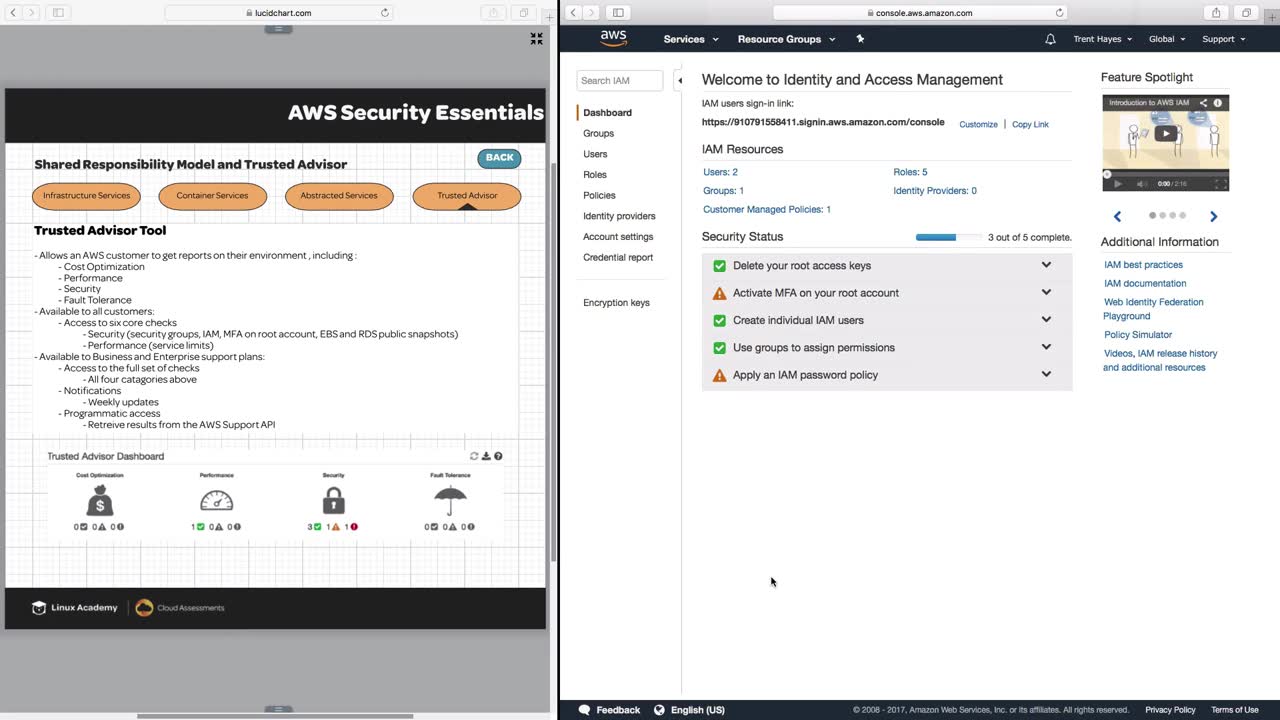Viewport: 1280px width, 720px height.
Task: Open the Support dropdown menu
Action: [x=1223, y=39]
